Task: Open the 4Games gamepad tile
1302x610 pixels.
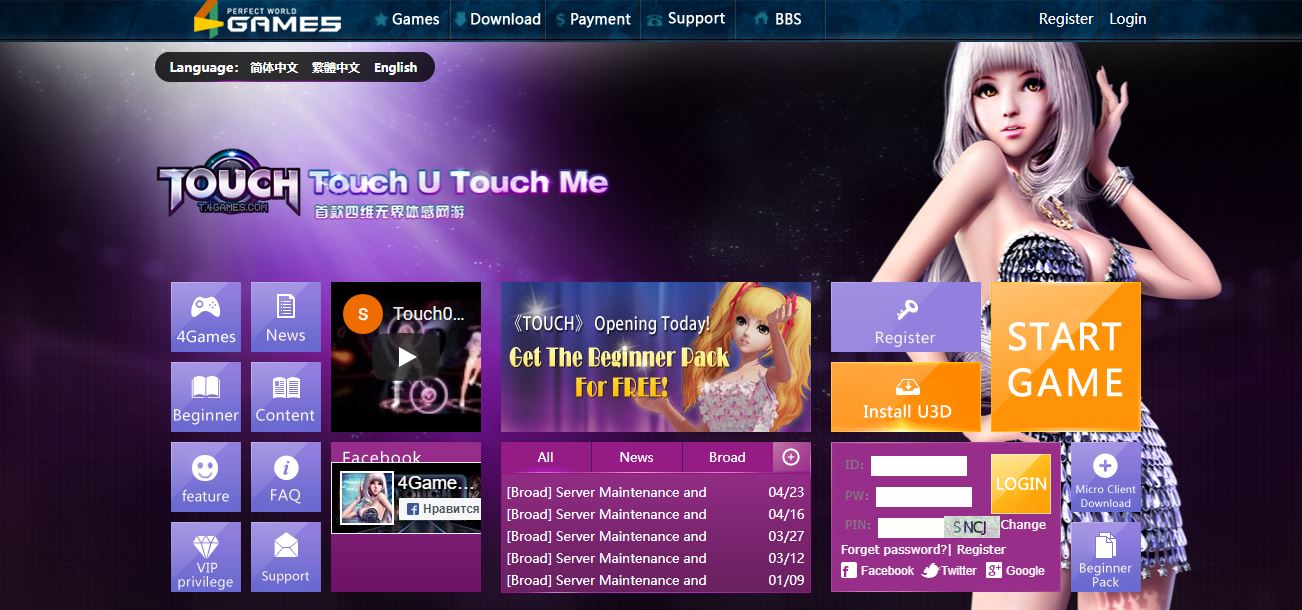Action: point(206,317)
